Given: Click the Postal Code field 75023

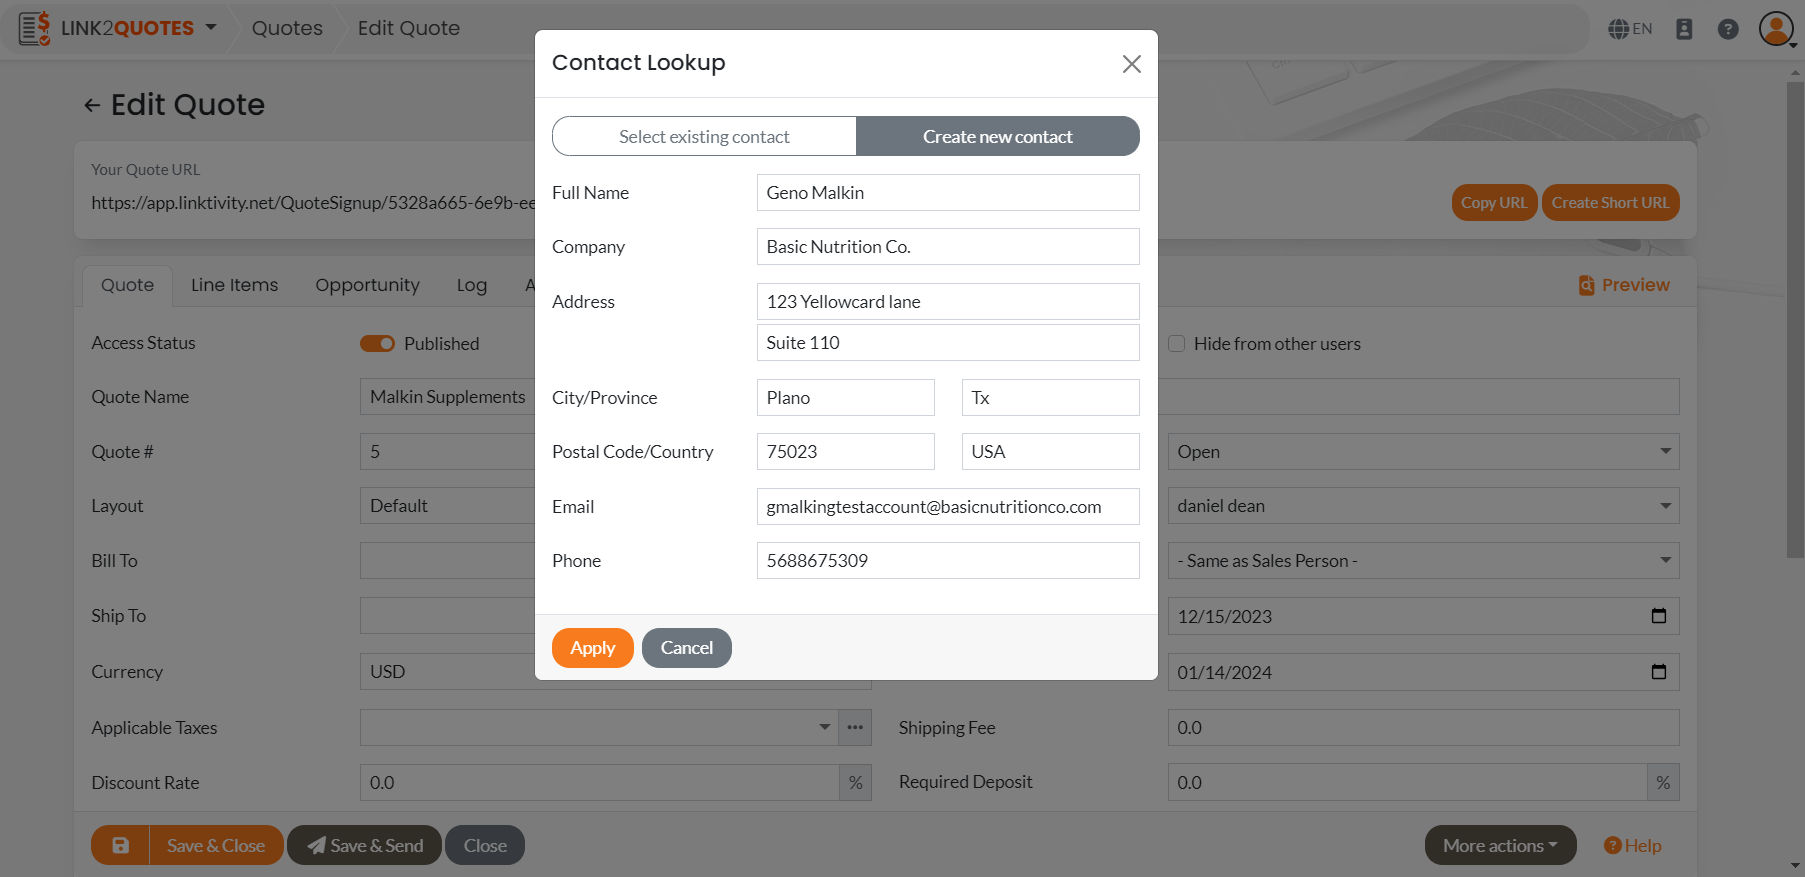Looking at the screenshot, I should (845, 452).
